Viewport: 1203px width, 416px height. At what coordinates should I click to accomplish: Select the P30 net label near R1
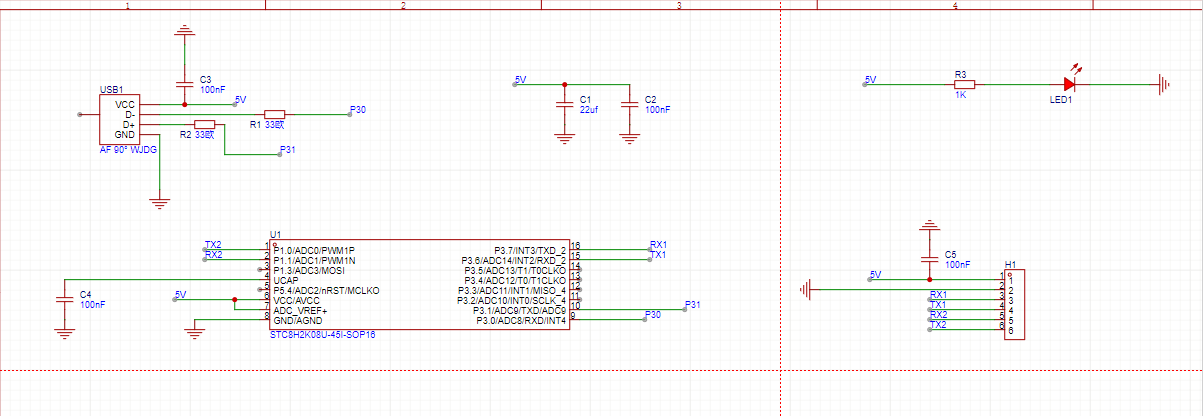[358, 109]
